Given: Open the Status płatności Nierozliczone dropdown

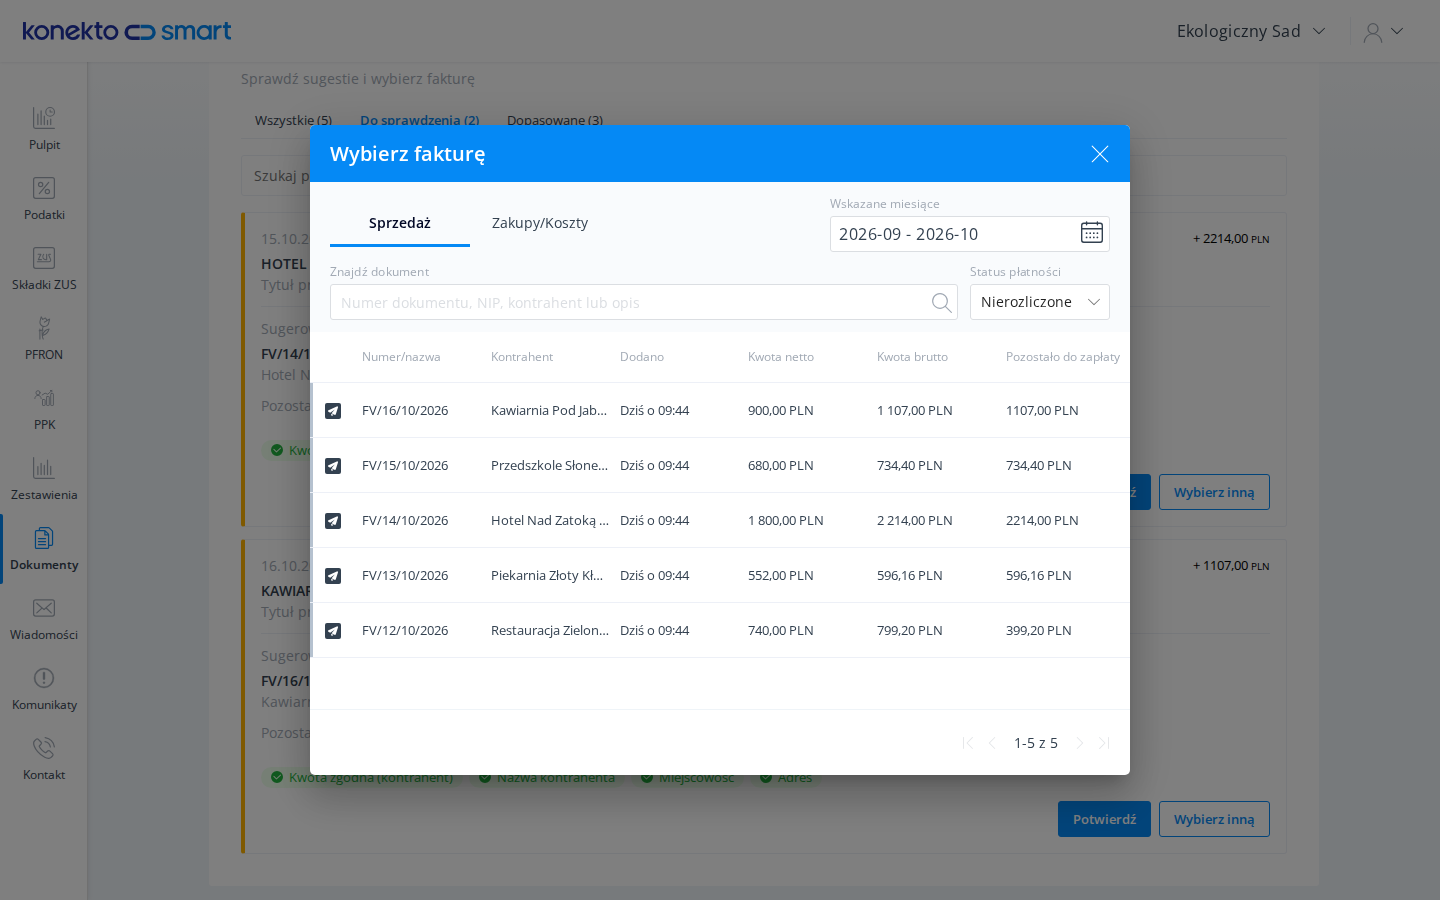Looking at the screenshot, I should pyautogui.click(x=1039, y=302).
